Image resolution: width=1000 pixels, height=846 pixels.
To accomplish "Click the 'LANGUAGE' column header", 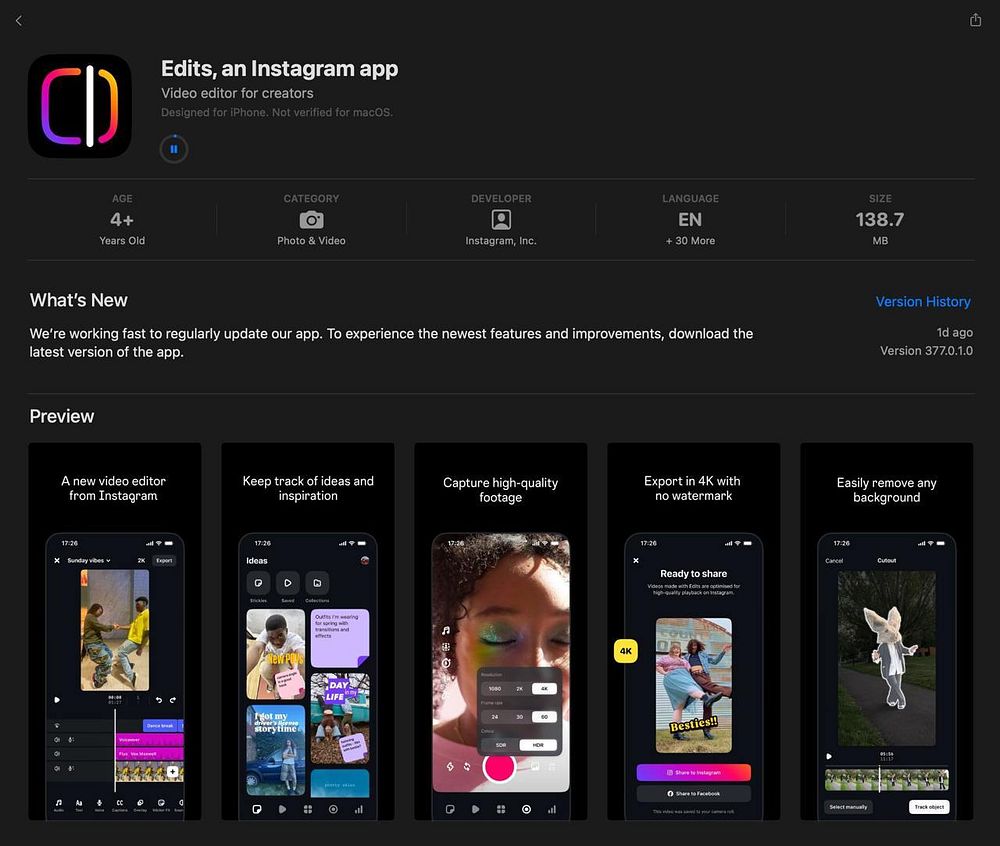I will pos(690,198).
